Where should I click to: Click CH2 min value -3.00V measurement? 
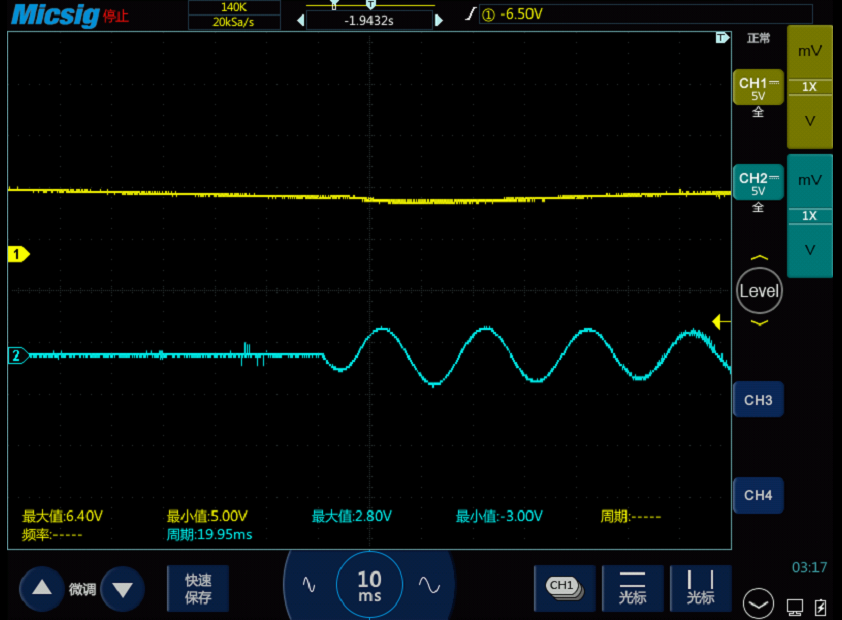499,516
